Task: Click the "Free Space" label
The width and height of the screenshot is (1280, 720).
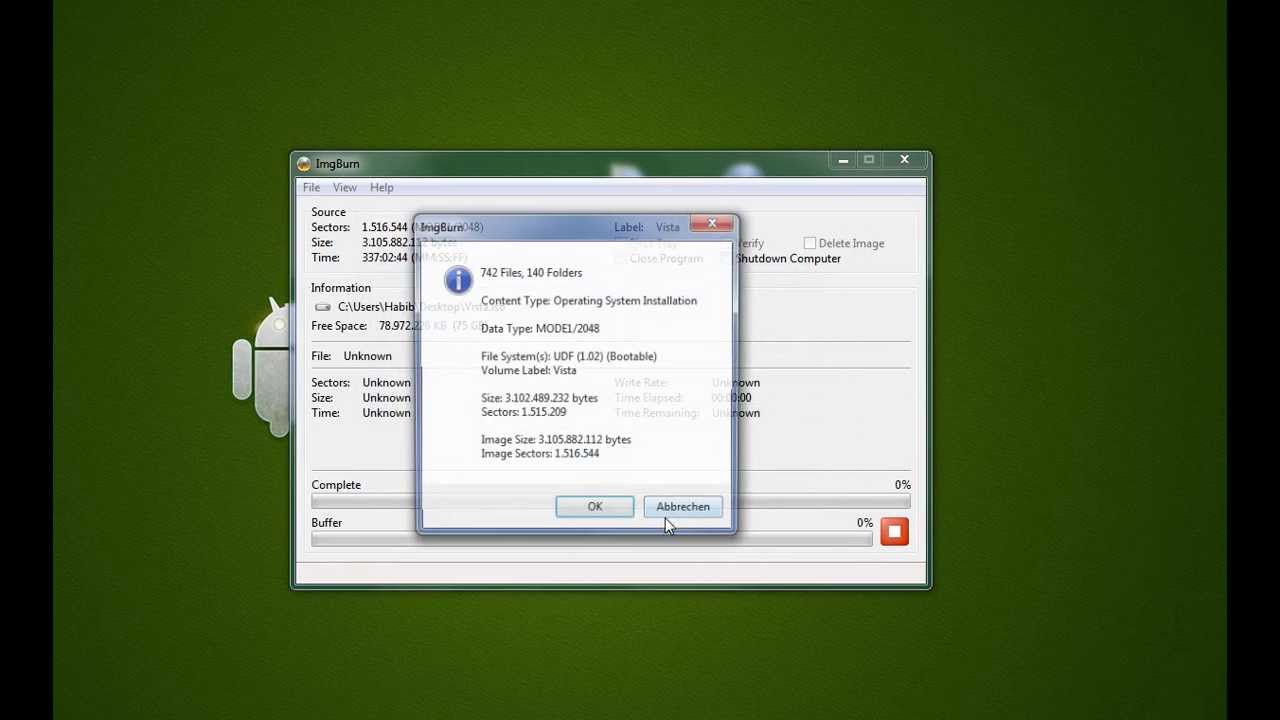Action: pyautogui.click(x=339, y=326)
